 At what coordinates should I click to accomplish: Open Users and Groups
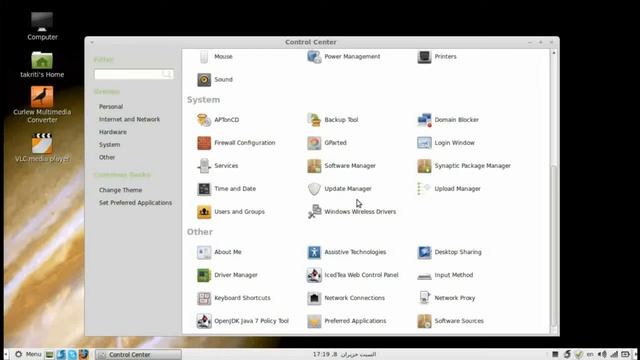click(231, 212)
